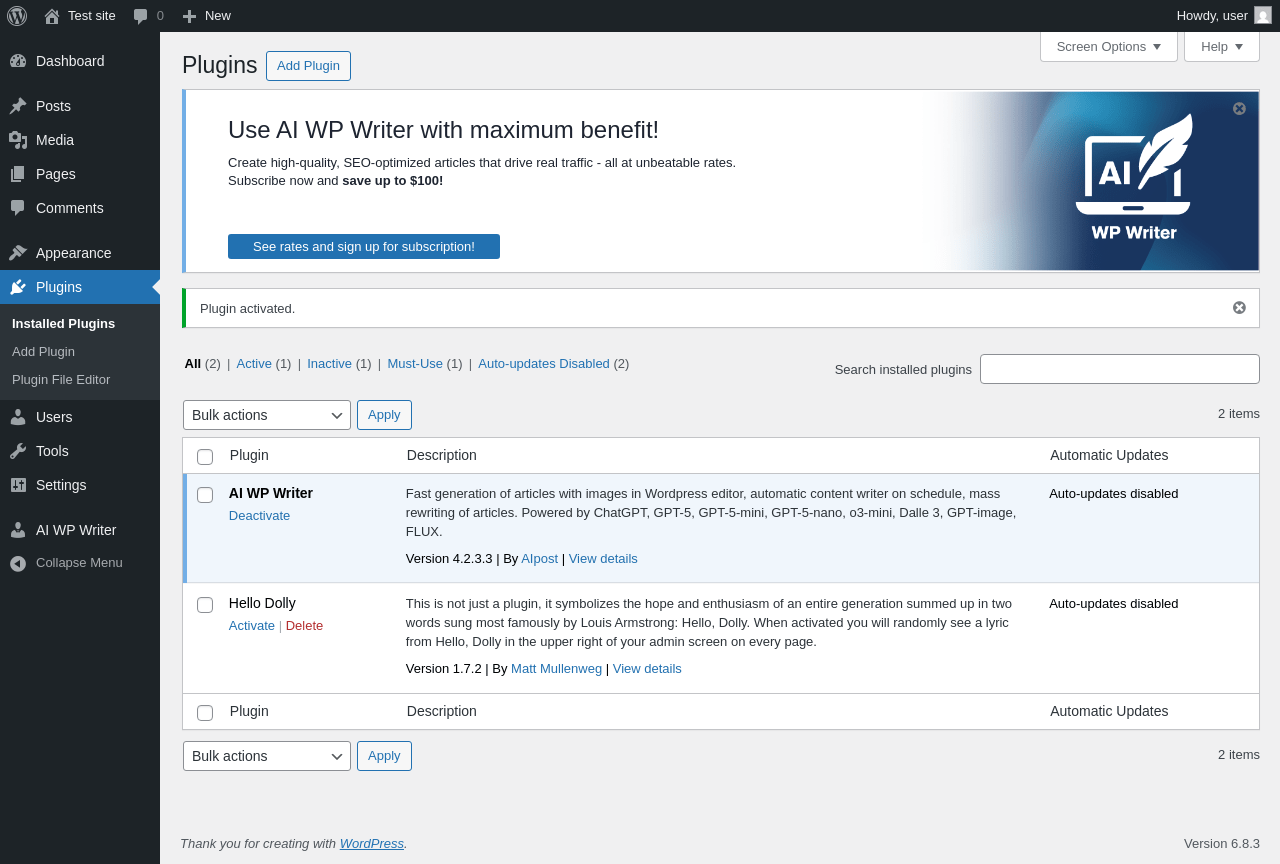Click the Version 6.8.3 footer text

pos(1222,843)
